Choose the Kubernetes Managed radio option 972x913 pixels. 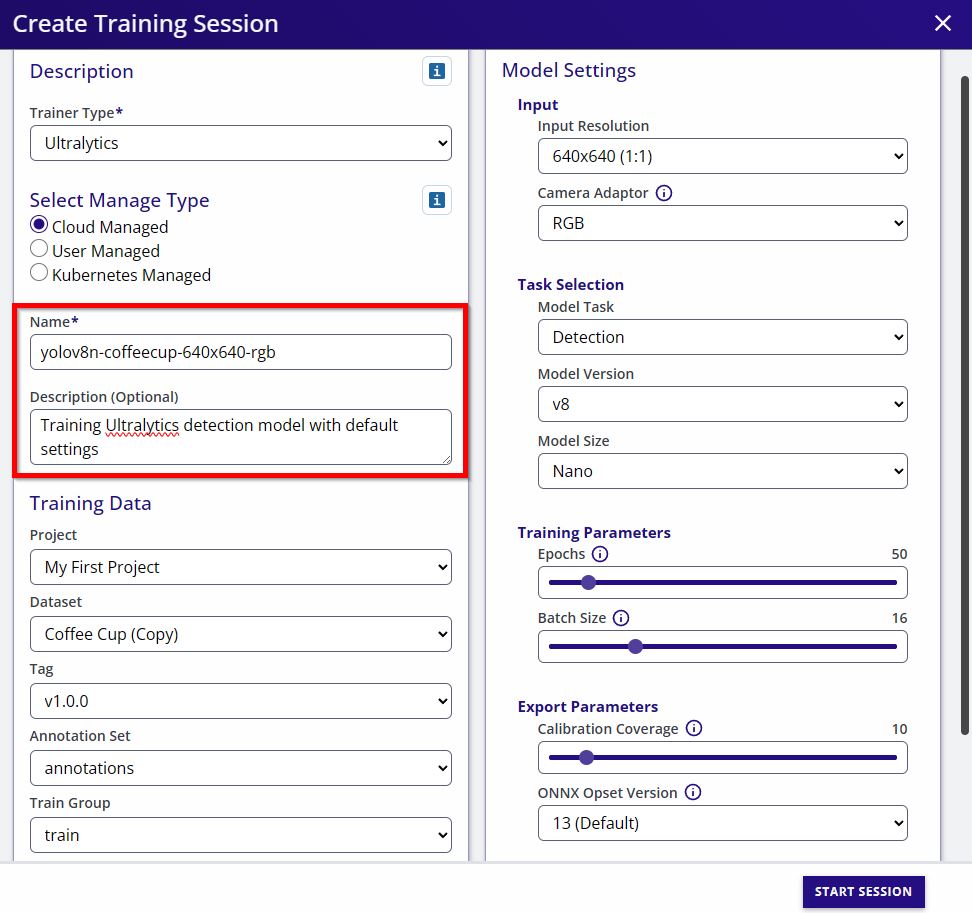[39, 274]
